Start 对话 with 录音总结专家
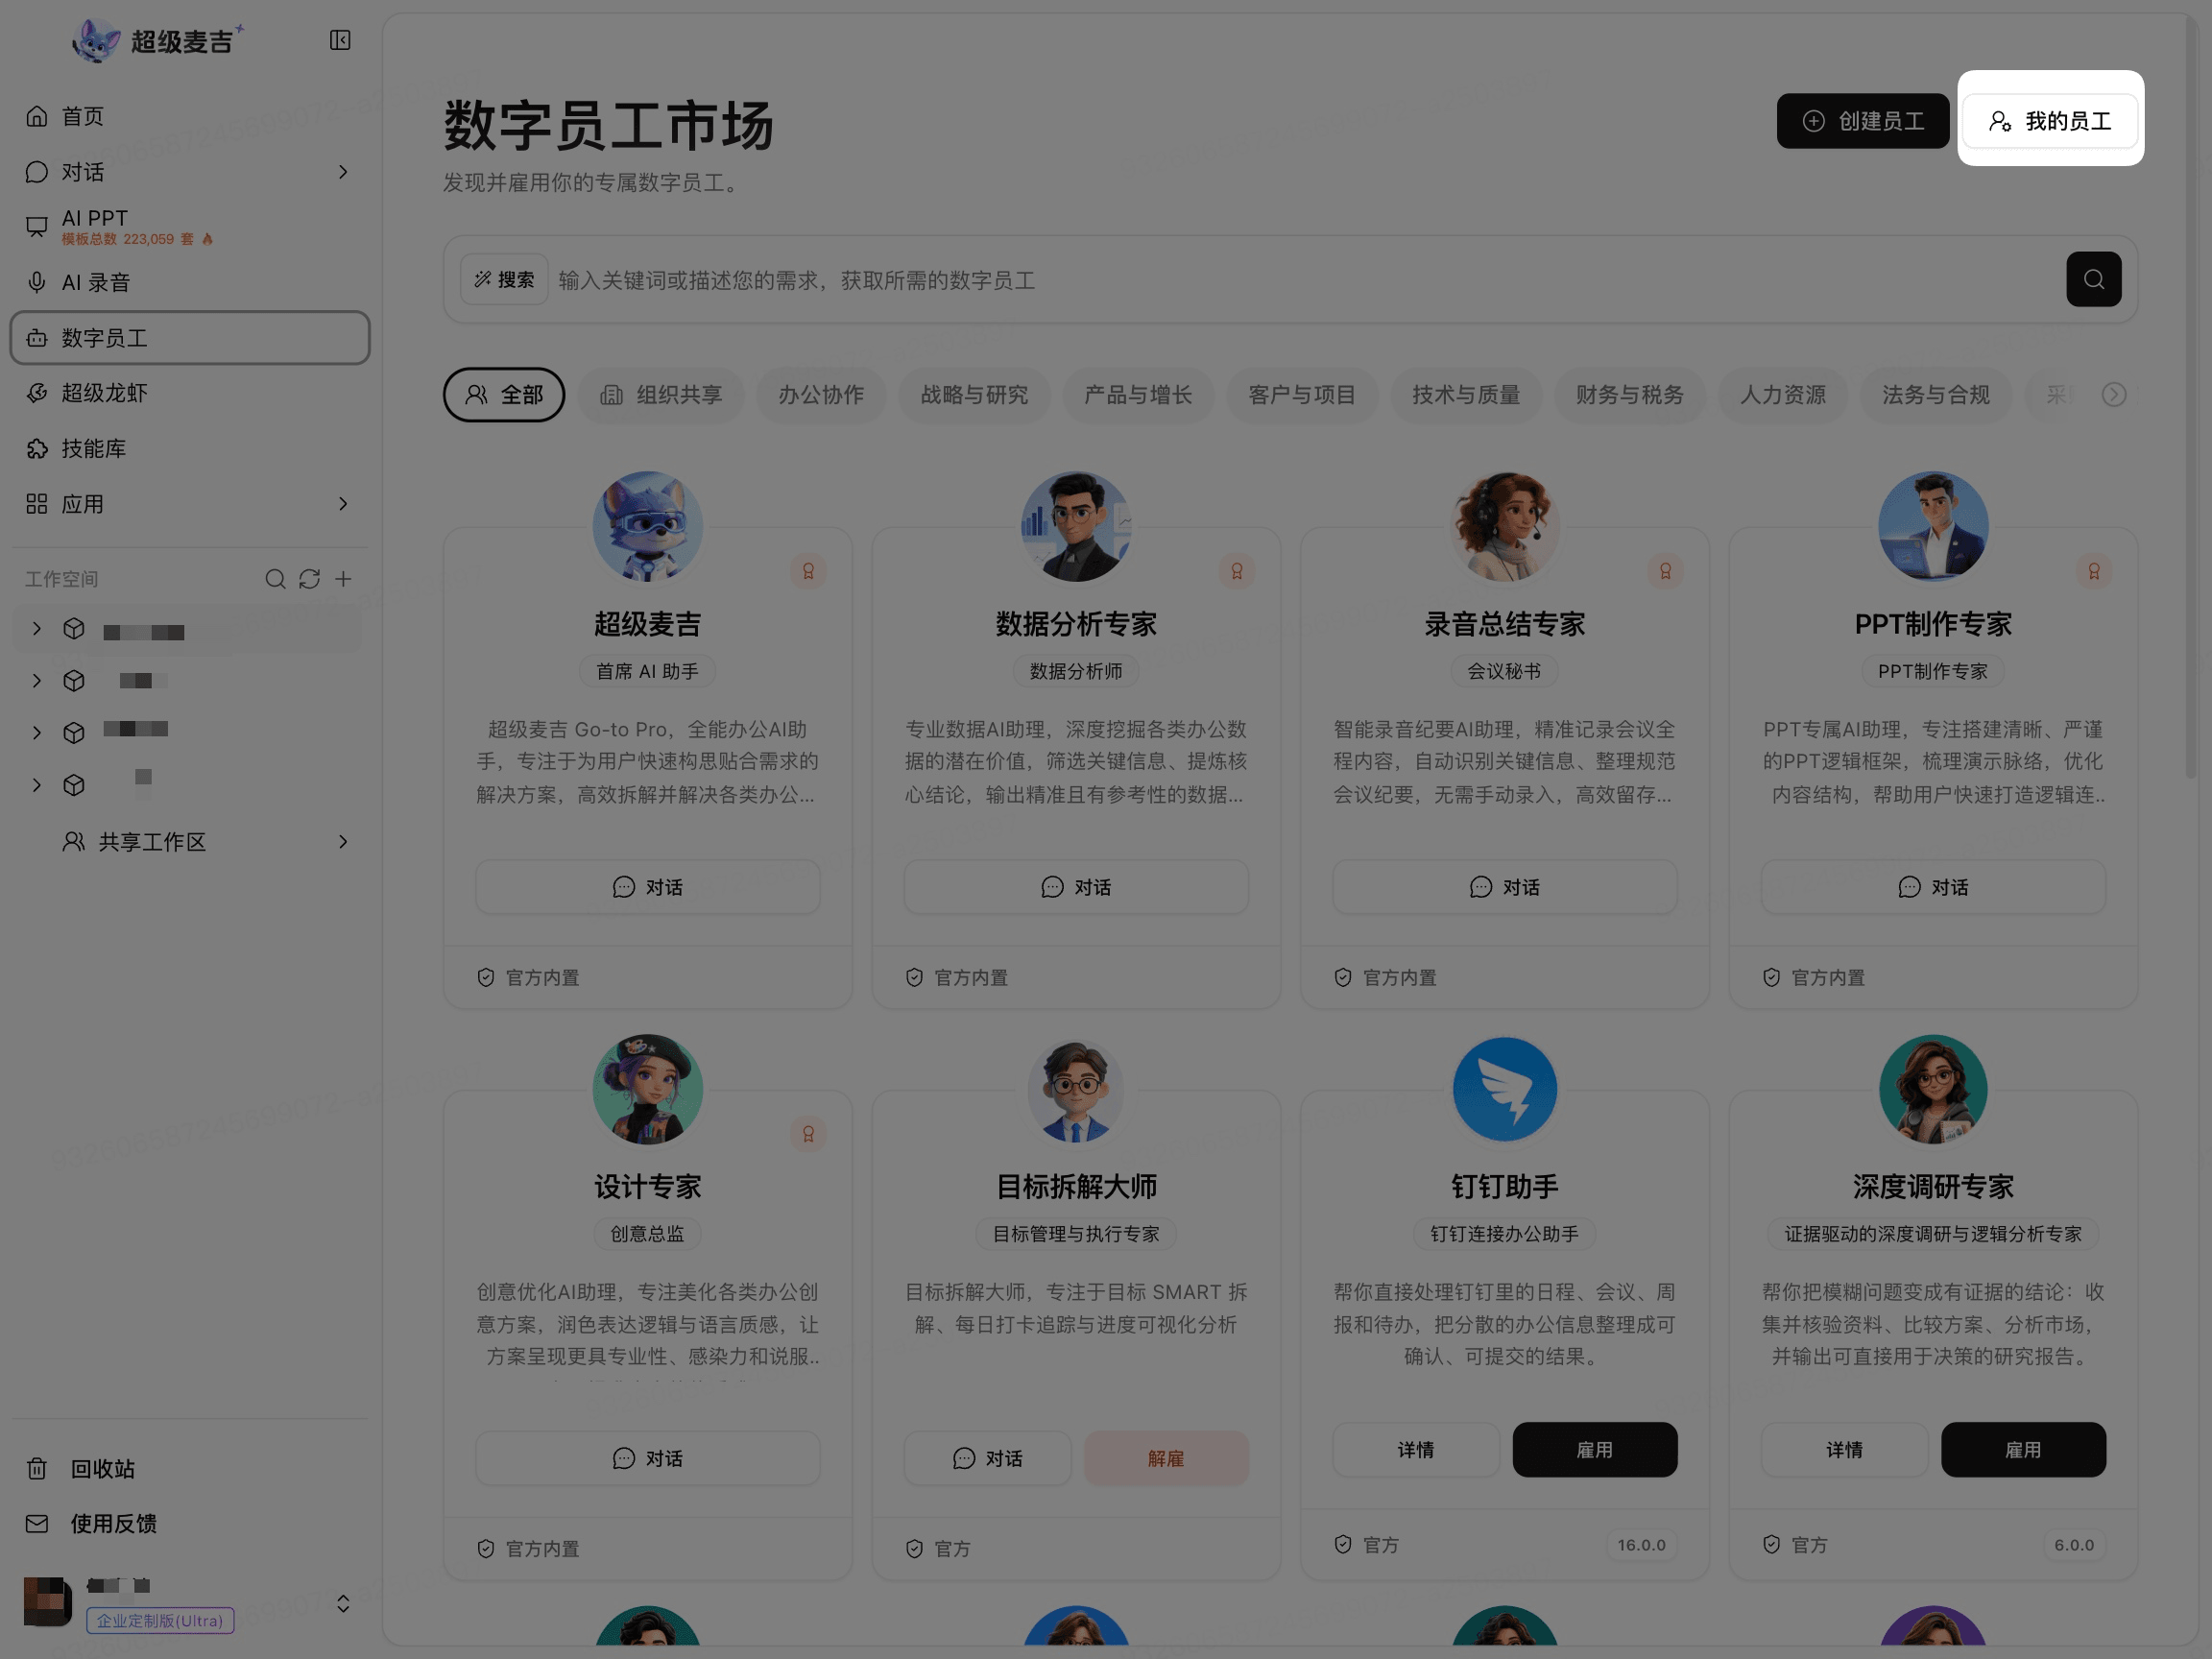Image resolution: width=2212 pixels, height=1659 pixels. pyautogui.click(x=1504, y=887)
